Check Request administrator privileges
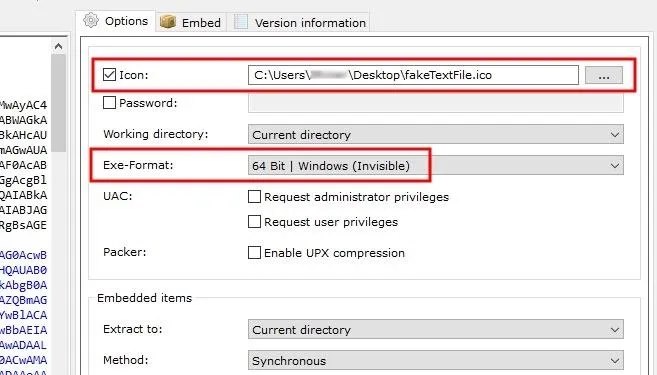Image resolution: width=657 pixels, height=375 pixels. [254, 197]
